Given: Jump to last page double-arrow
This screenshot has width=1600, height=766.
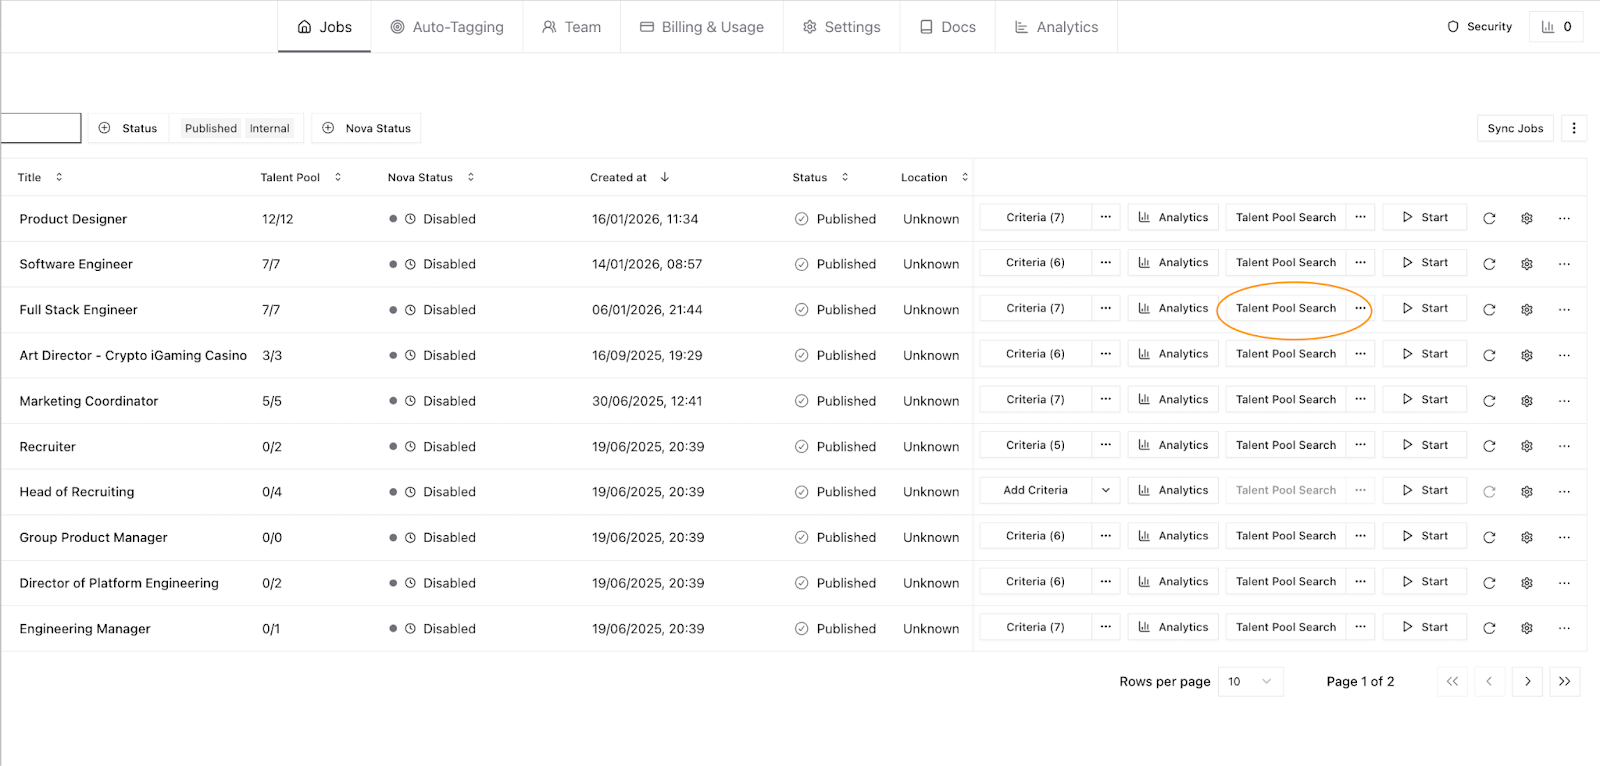Looking at the screenshot, I should click(1564, 681).
